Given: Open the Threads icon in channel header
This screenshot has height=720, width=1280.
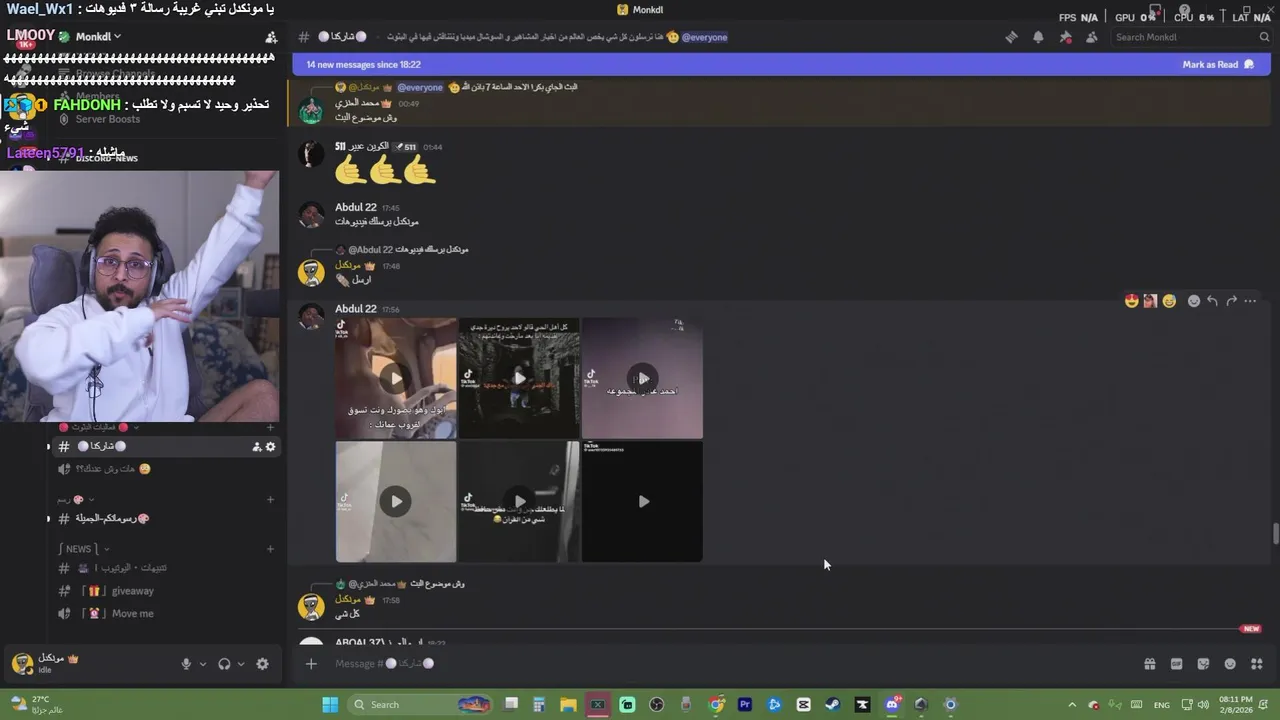Looking at the screenshot, I should pos(1011,37).
